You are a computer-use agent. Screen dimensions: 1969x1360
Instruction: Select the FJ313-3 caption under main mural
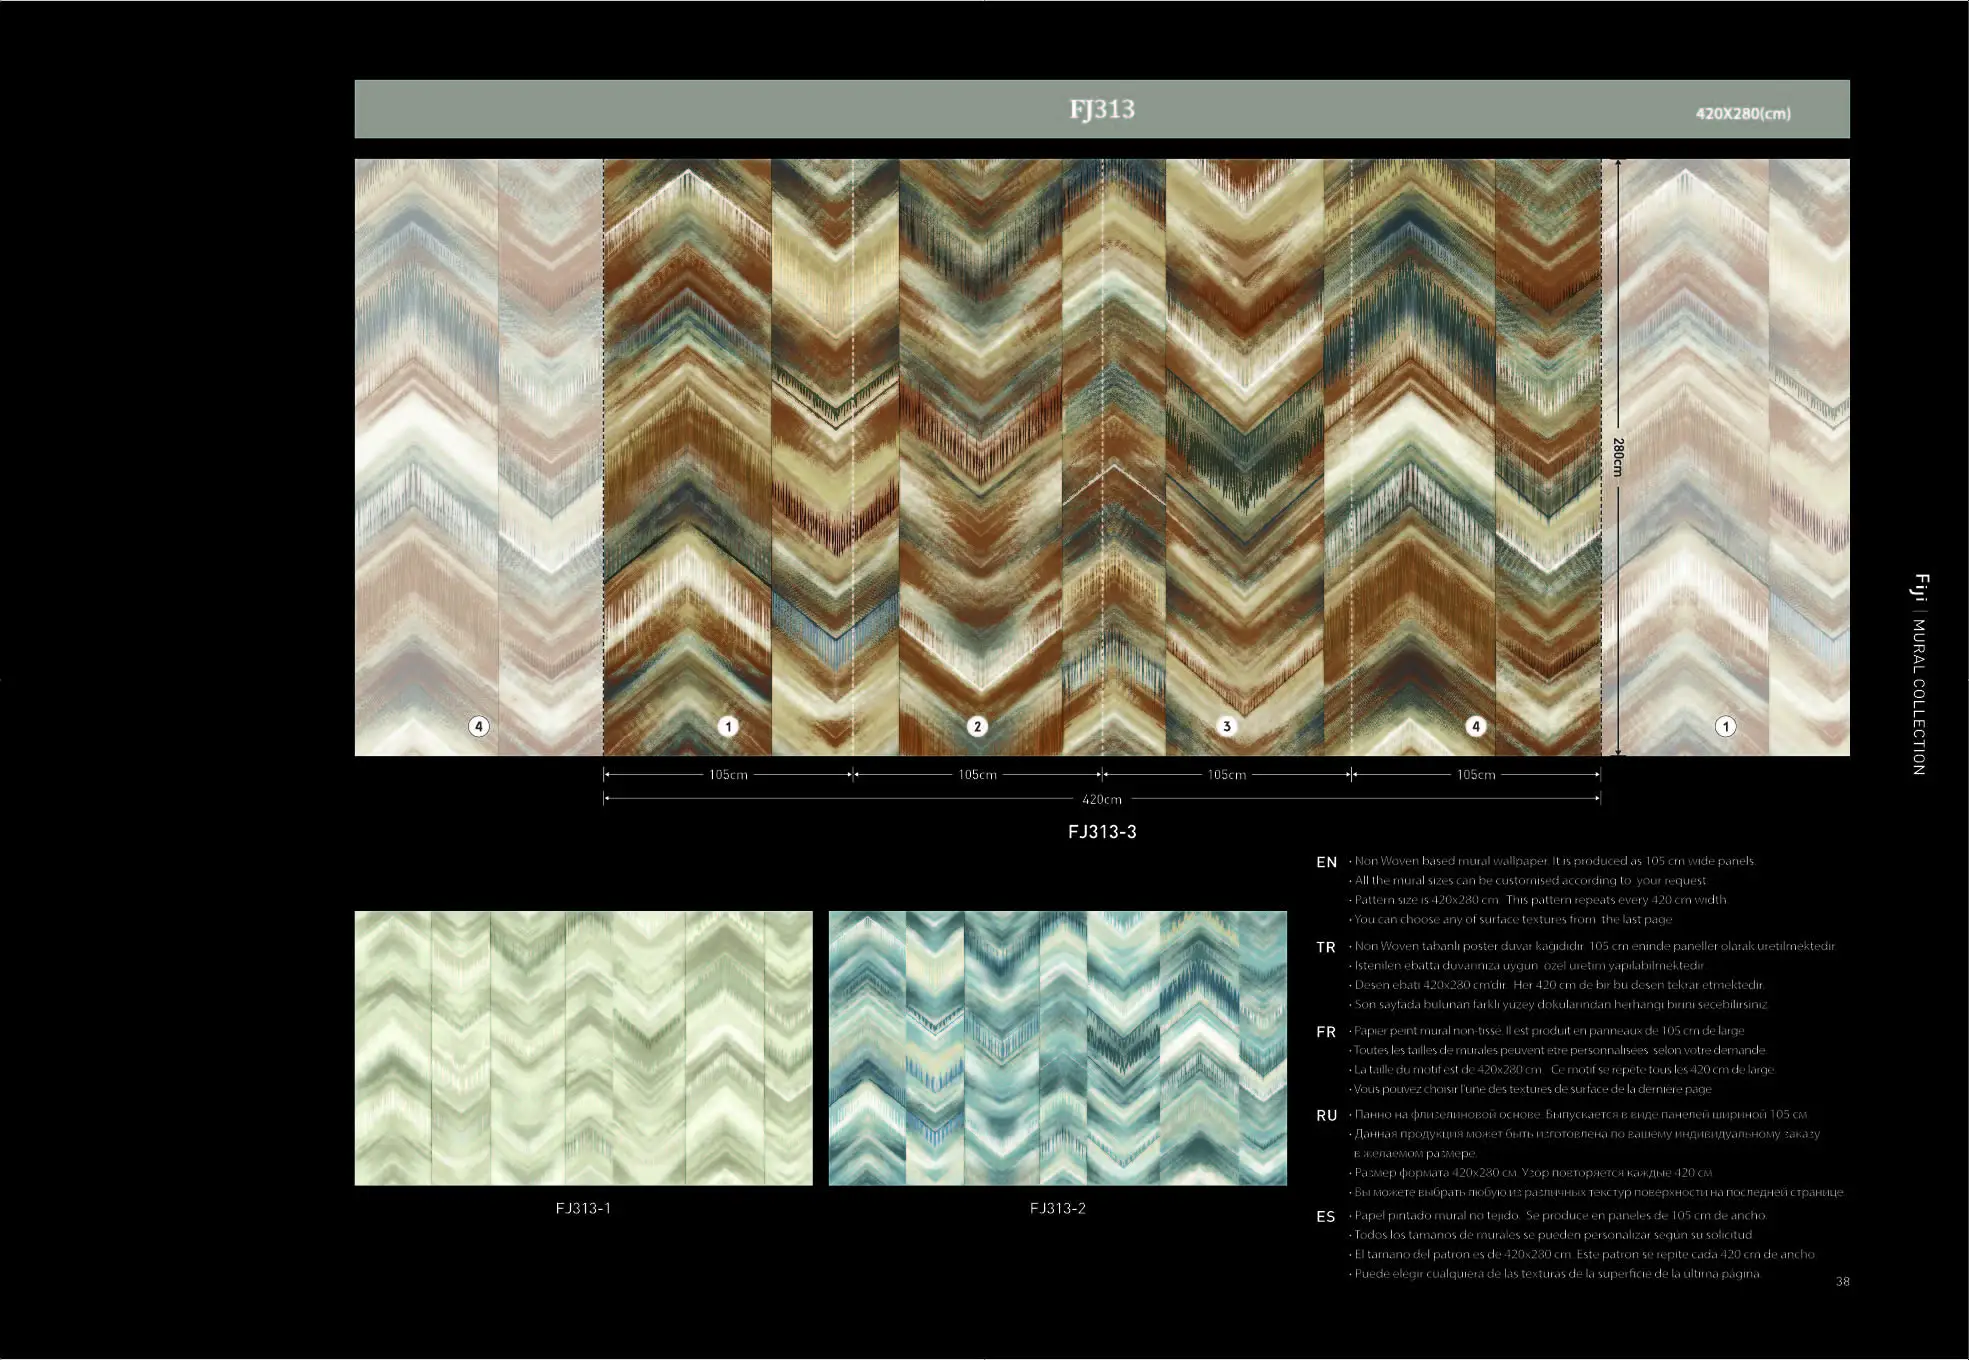tap(1101, 832)
